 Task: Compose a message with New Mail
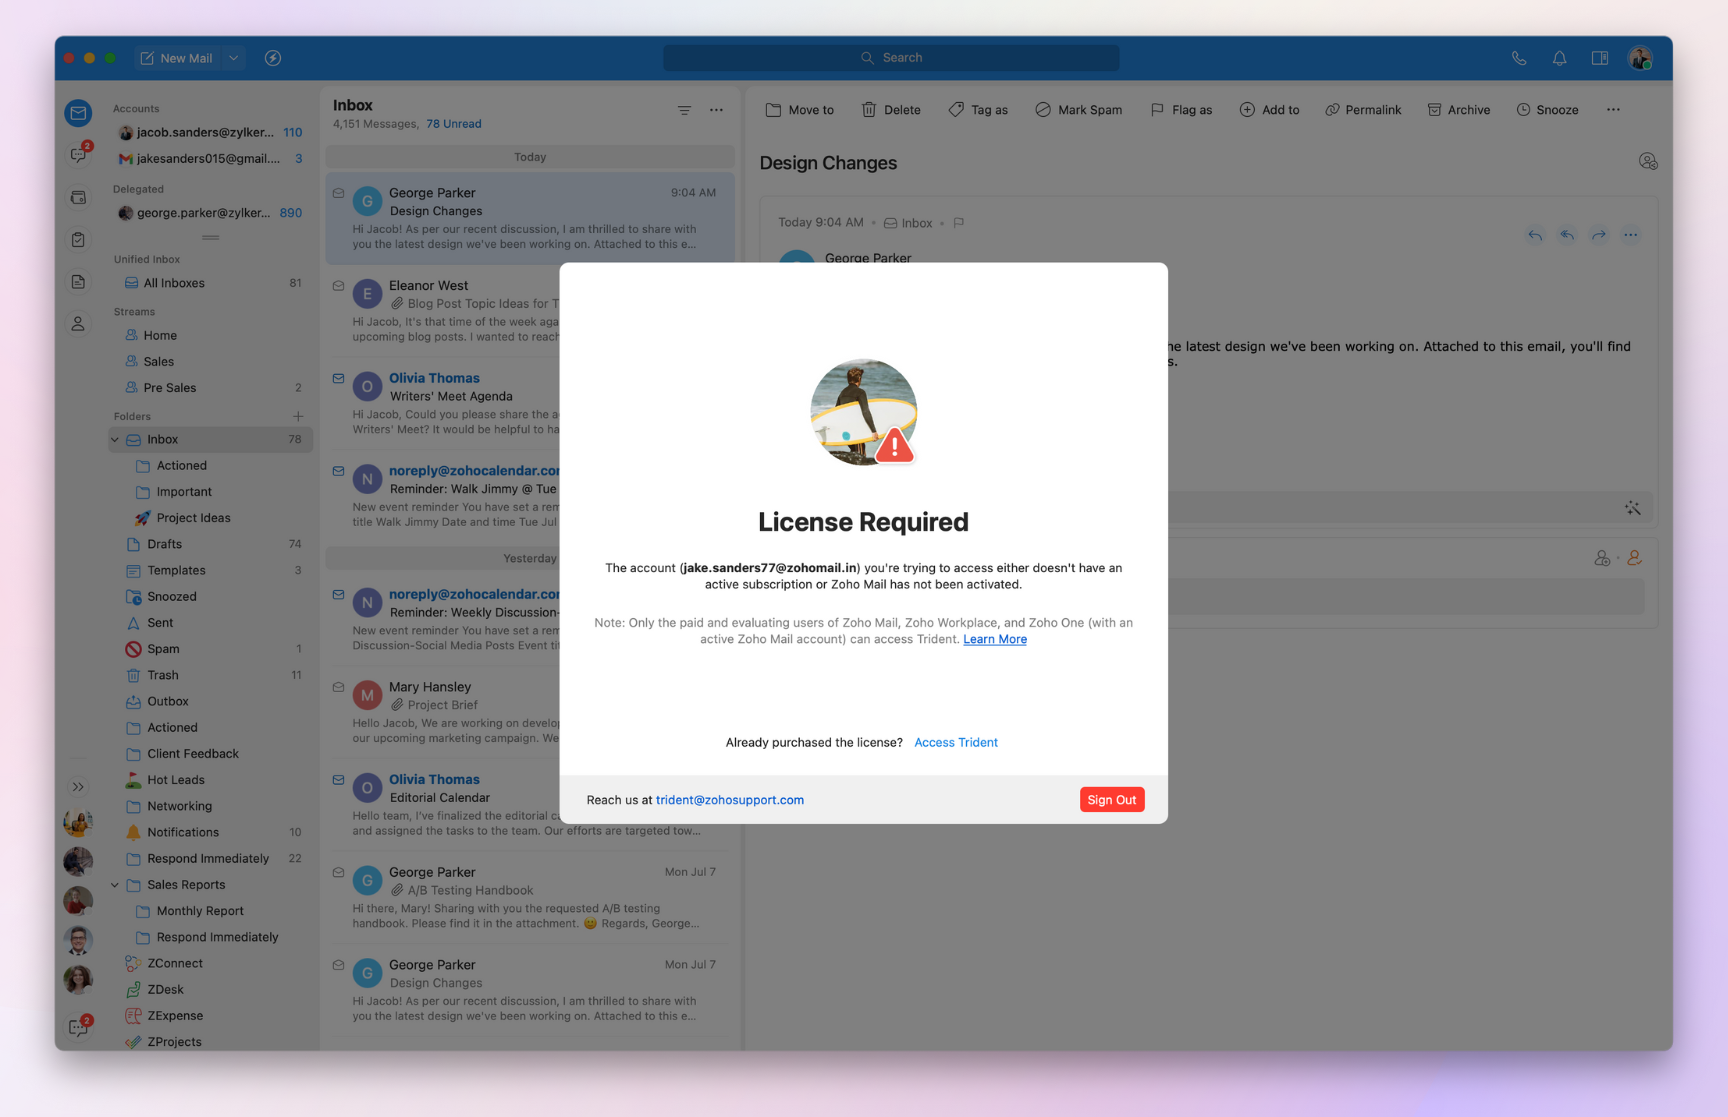177,58
